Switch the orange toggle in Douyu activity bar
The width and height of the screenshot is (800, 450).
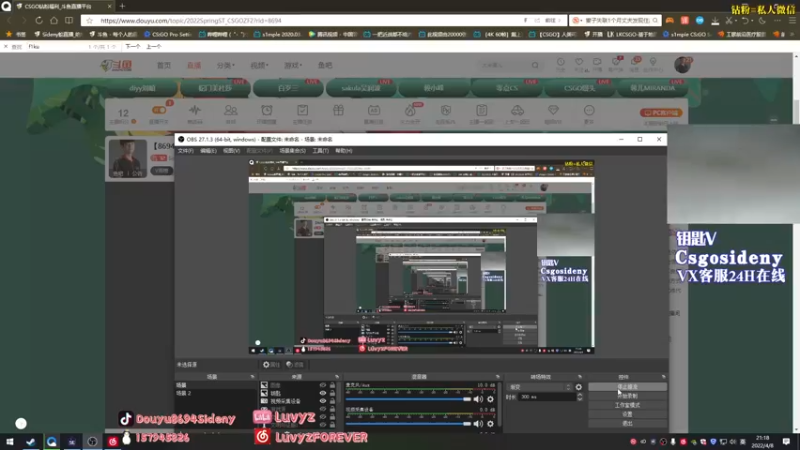pyautogui.click(x=159, y=110)
